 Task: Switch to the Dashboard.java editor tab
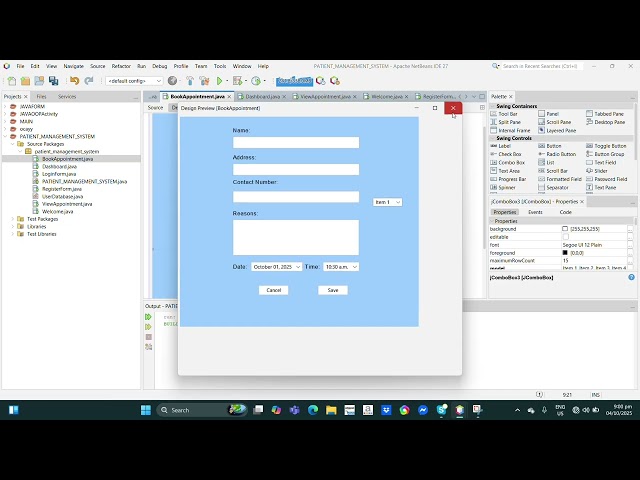click(x=262, y=97)
